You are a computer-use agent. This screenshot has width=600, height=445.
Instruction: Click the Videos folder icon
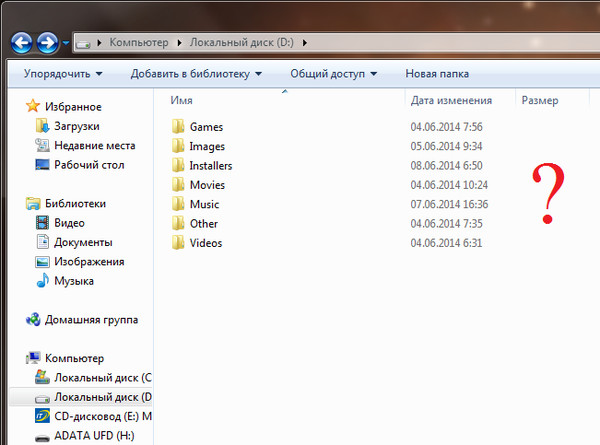click(178, 243)
